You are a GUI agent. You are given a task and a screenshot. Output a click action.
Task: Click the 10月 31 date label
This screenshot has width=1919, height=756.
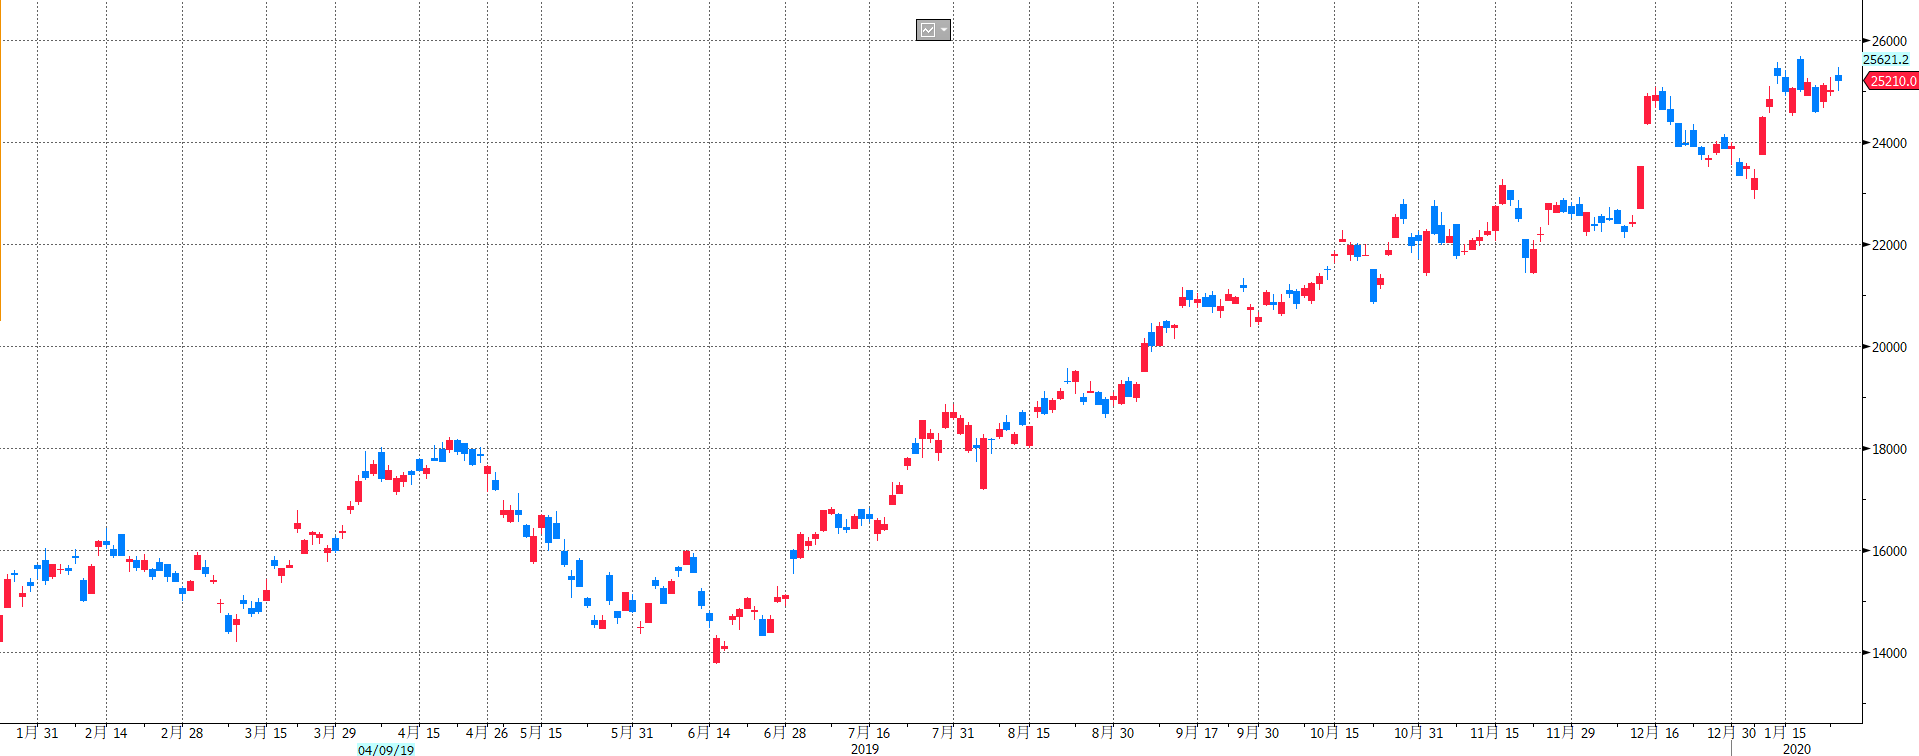point(1419,733)
